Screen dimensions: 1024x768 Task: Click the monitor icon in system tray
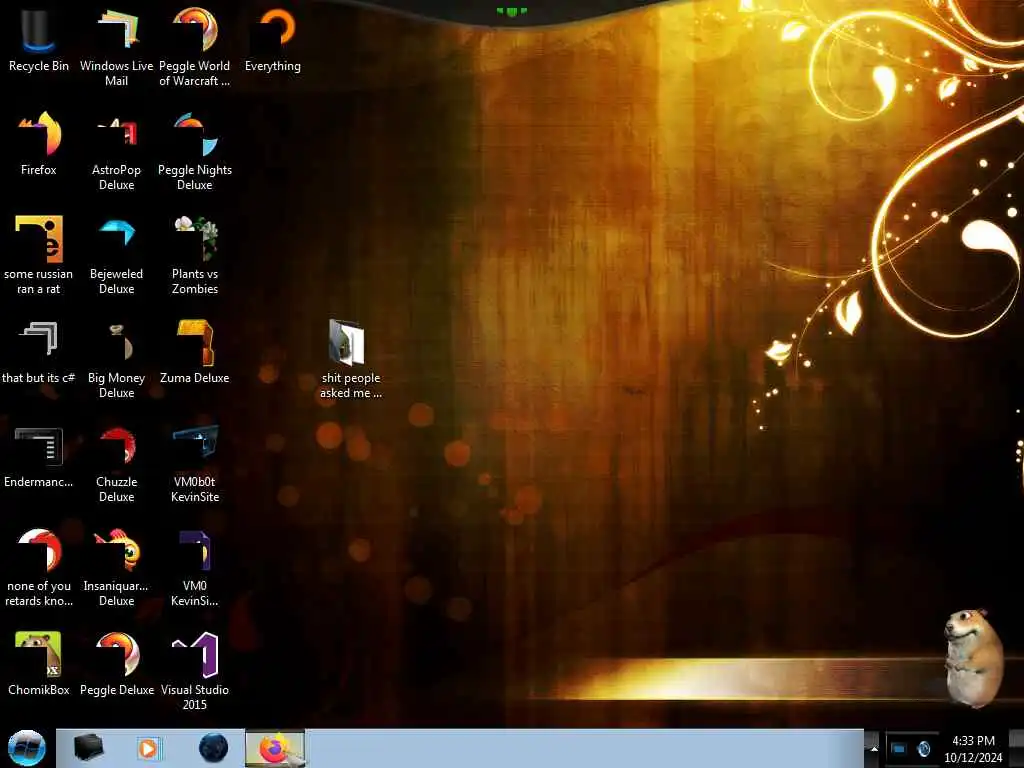click(x=899, y=748)
